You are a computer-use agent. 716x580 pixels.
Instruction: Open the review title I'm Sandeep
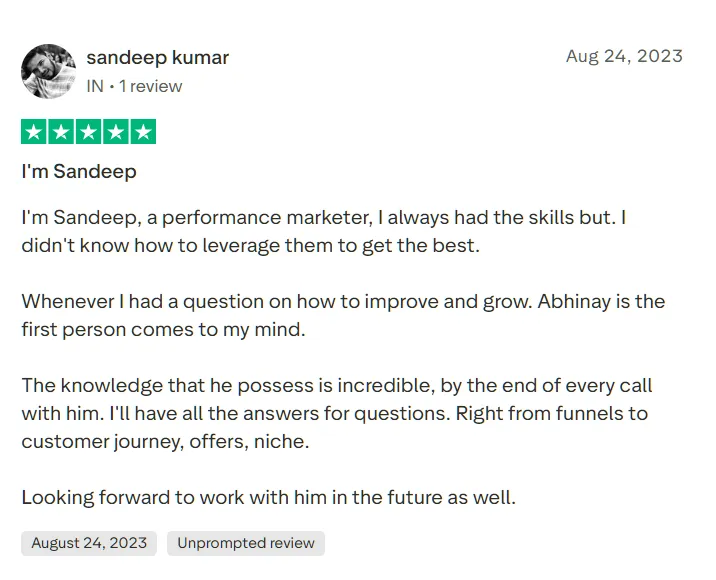pos(79,171)
